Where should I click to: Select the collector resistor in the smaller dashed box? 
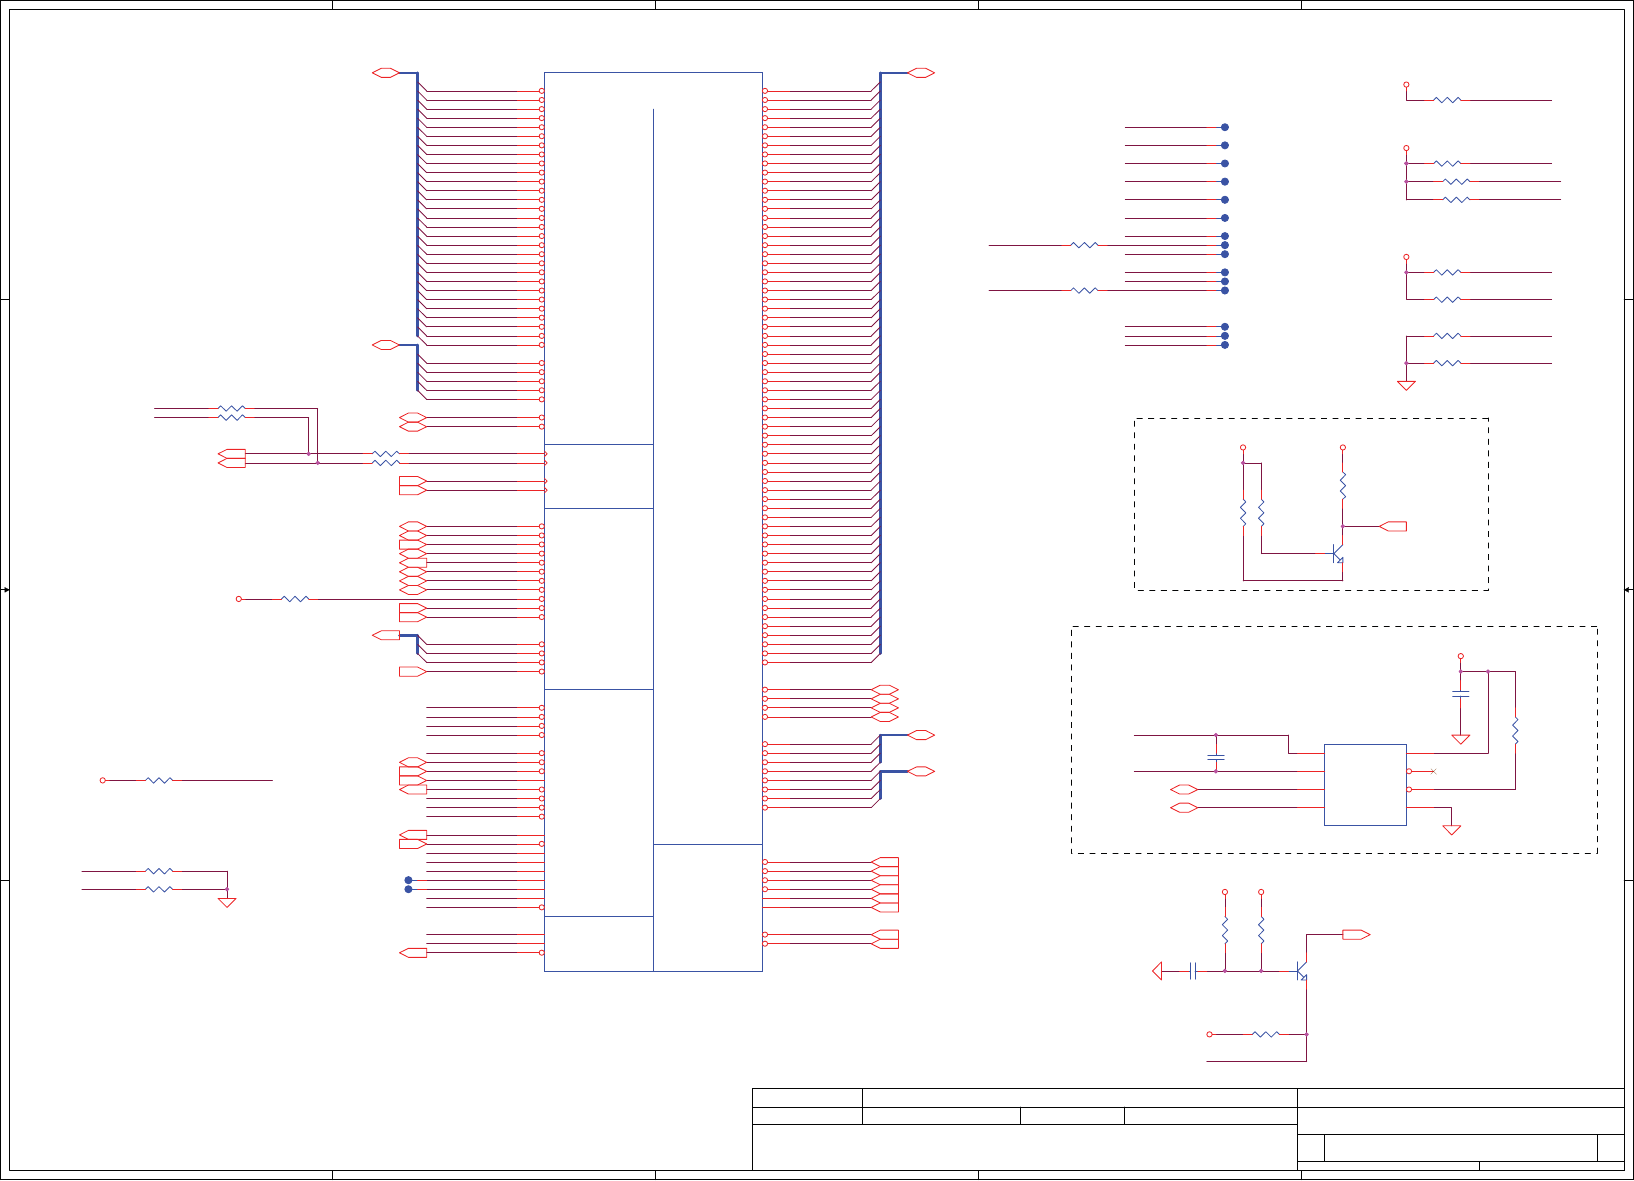click(1343, 486)
